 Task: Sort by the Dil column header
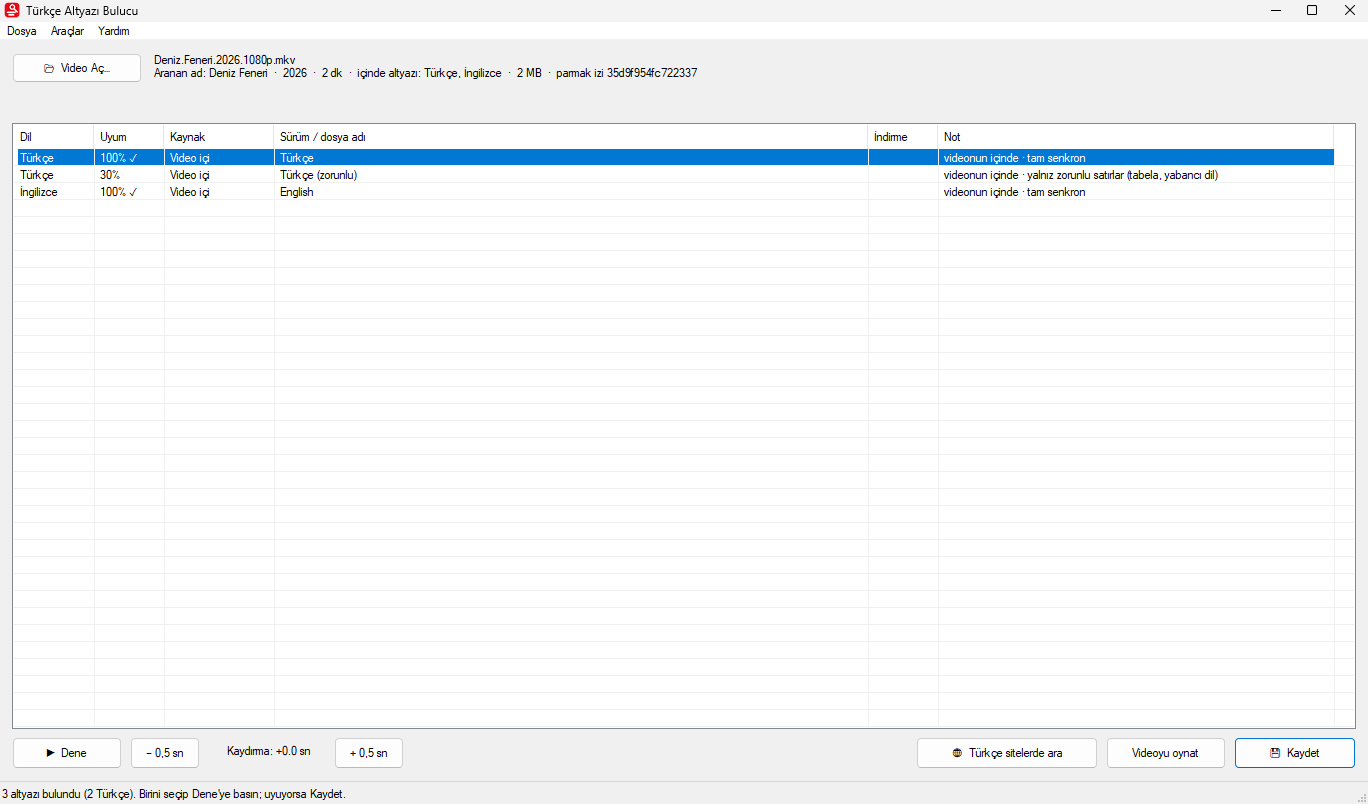tap(54, 137)
